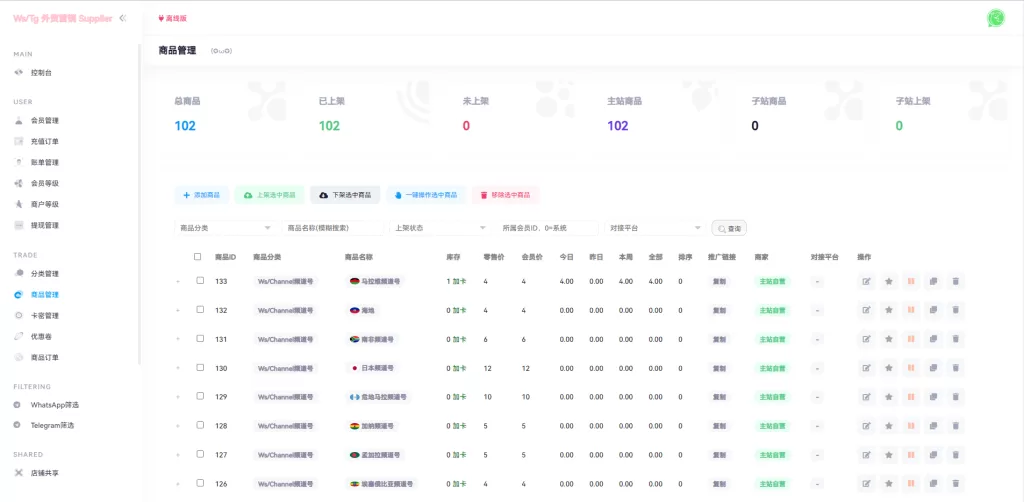Click the duplicate icon for product 133
Viewport: 1024px width, 502px height.
coord(933,281)
